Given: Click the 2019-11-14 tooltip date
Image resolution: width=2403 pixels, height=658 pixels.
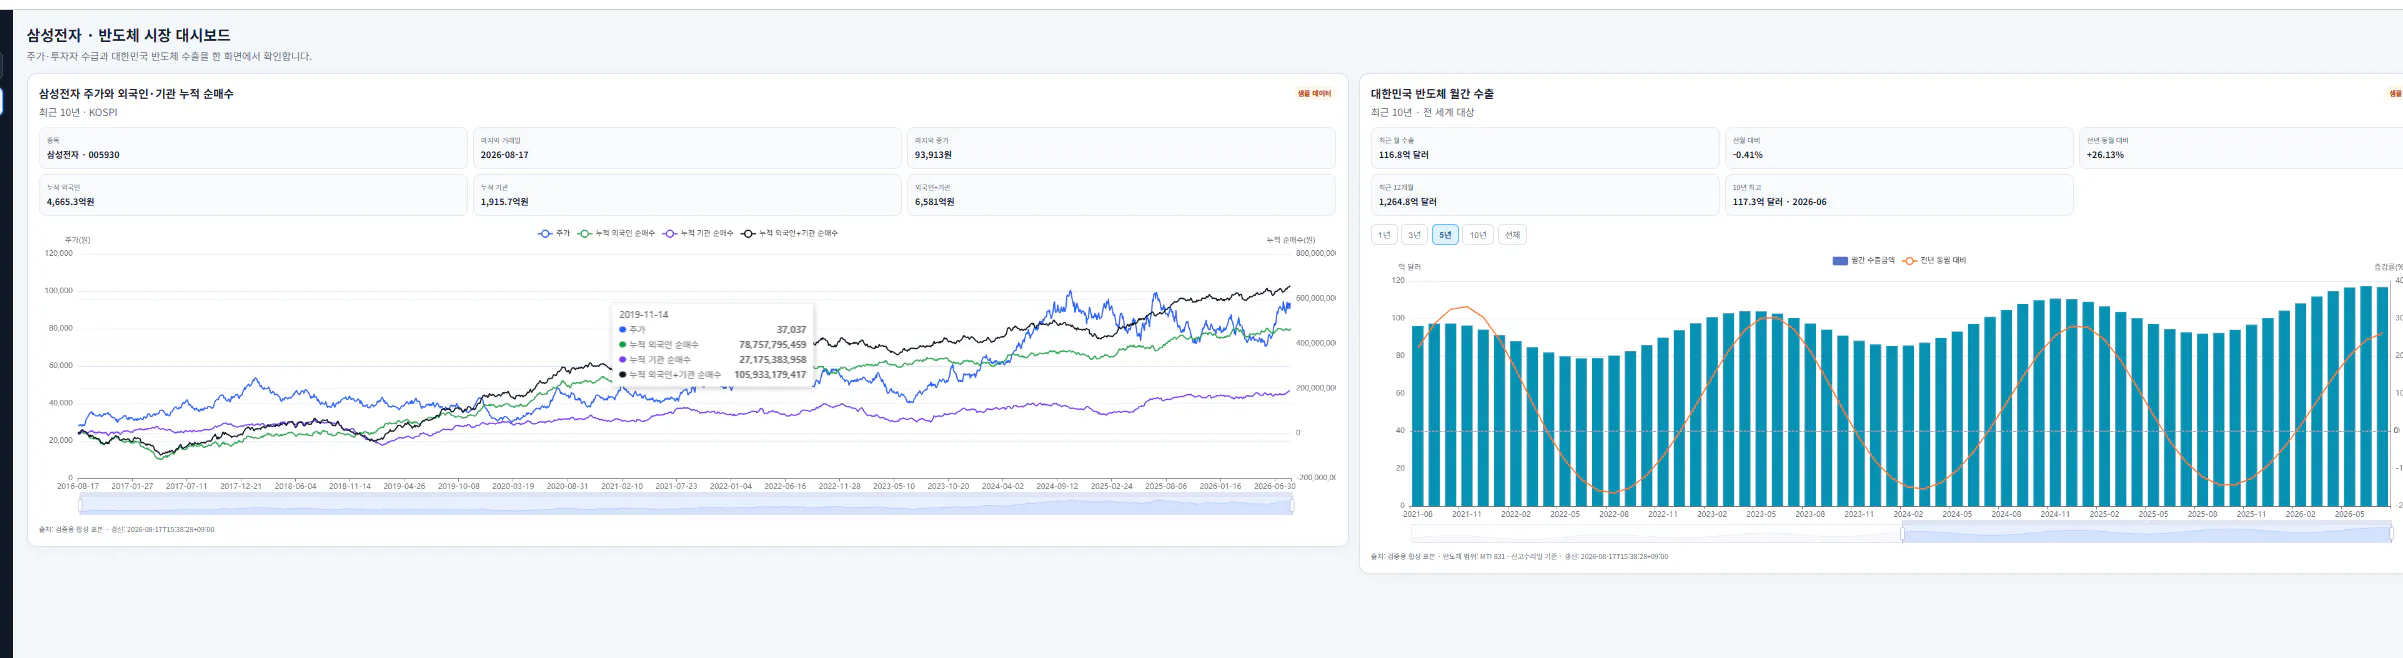Looking at the screenshot, I should [643, 315].
